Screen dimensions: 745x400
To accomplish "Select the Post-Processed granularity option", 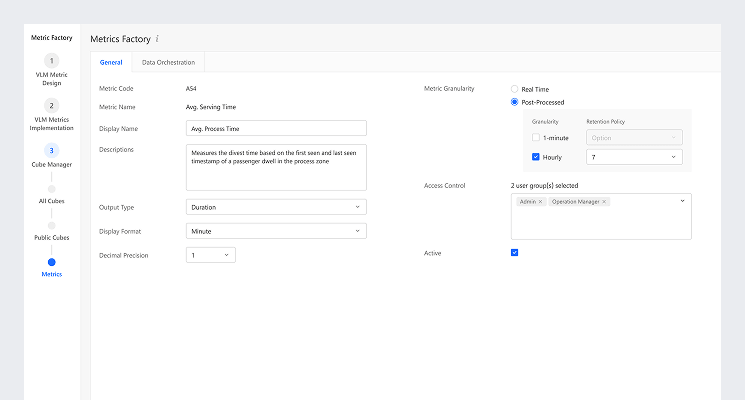I will (515, 101).
